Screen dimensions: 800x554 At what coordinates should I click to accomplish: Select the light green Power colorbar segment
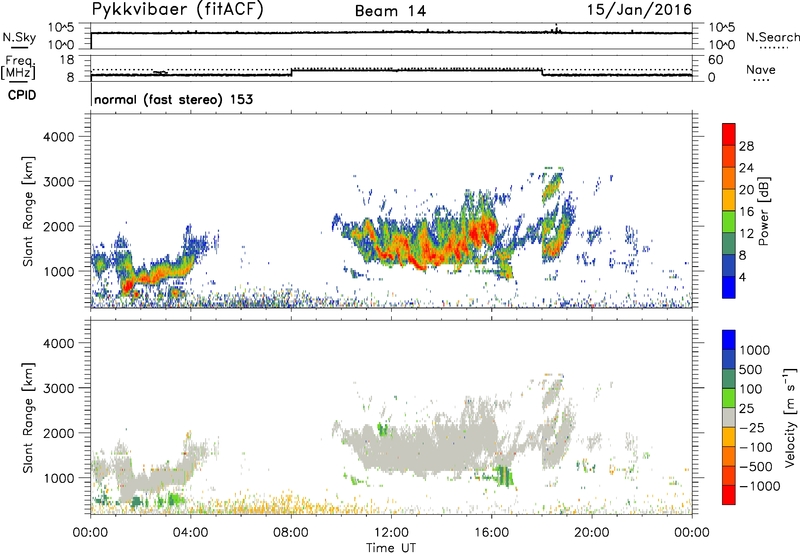click(729, 222)
